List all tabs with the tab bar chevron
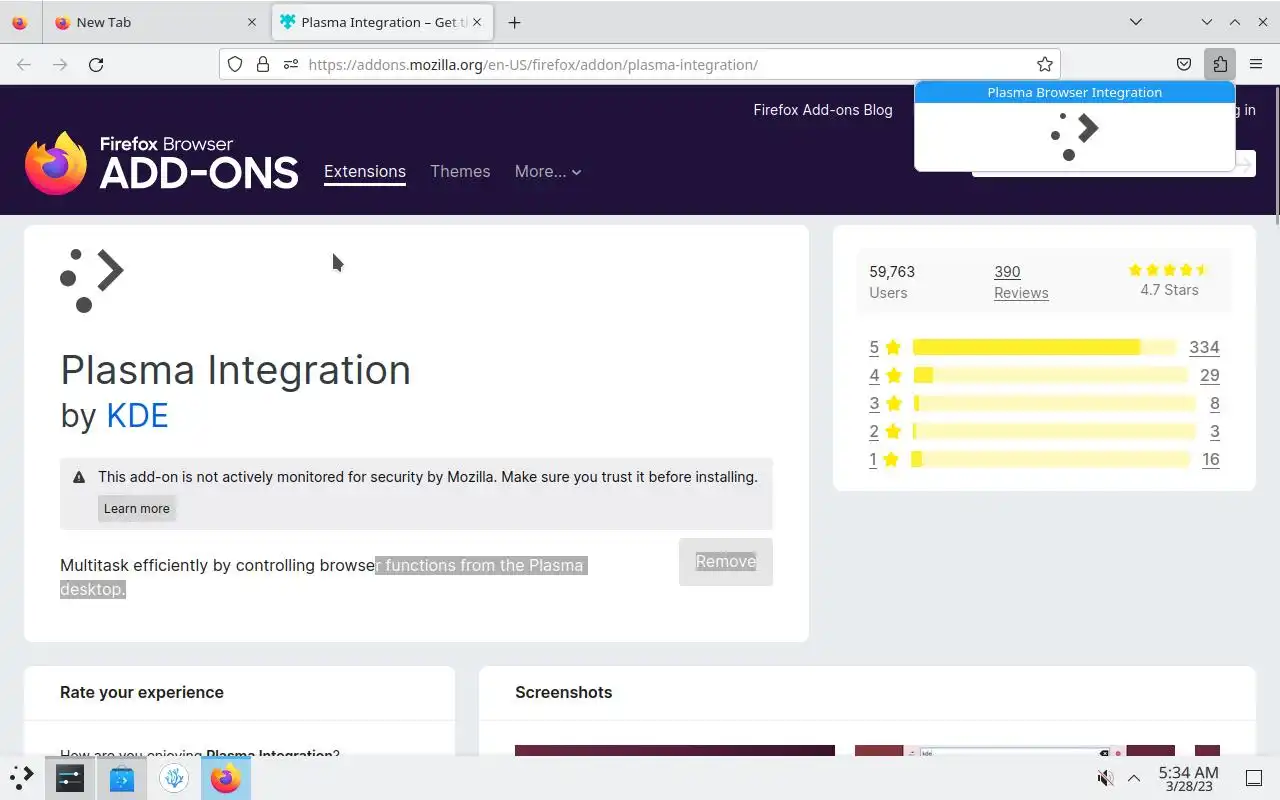 click(1136, 22)
